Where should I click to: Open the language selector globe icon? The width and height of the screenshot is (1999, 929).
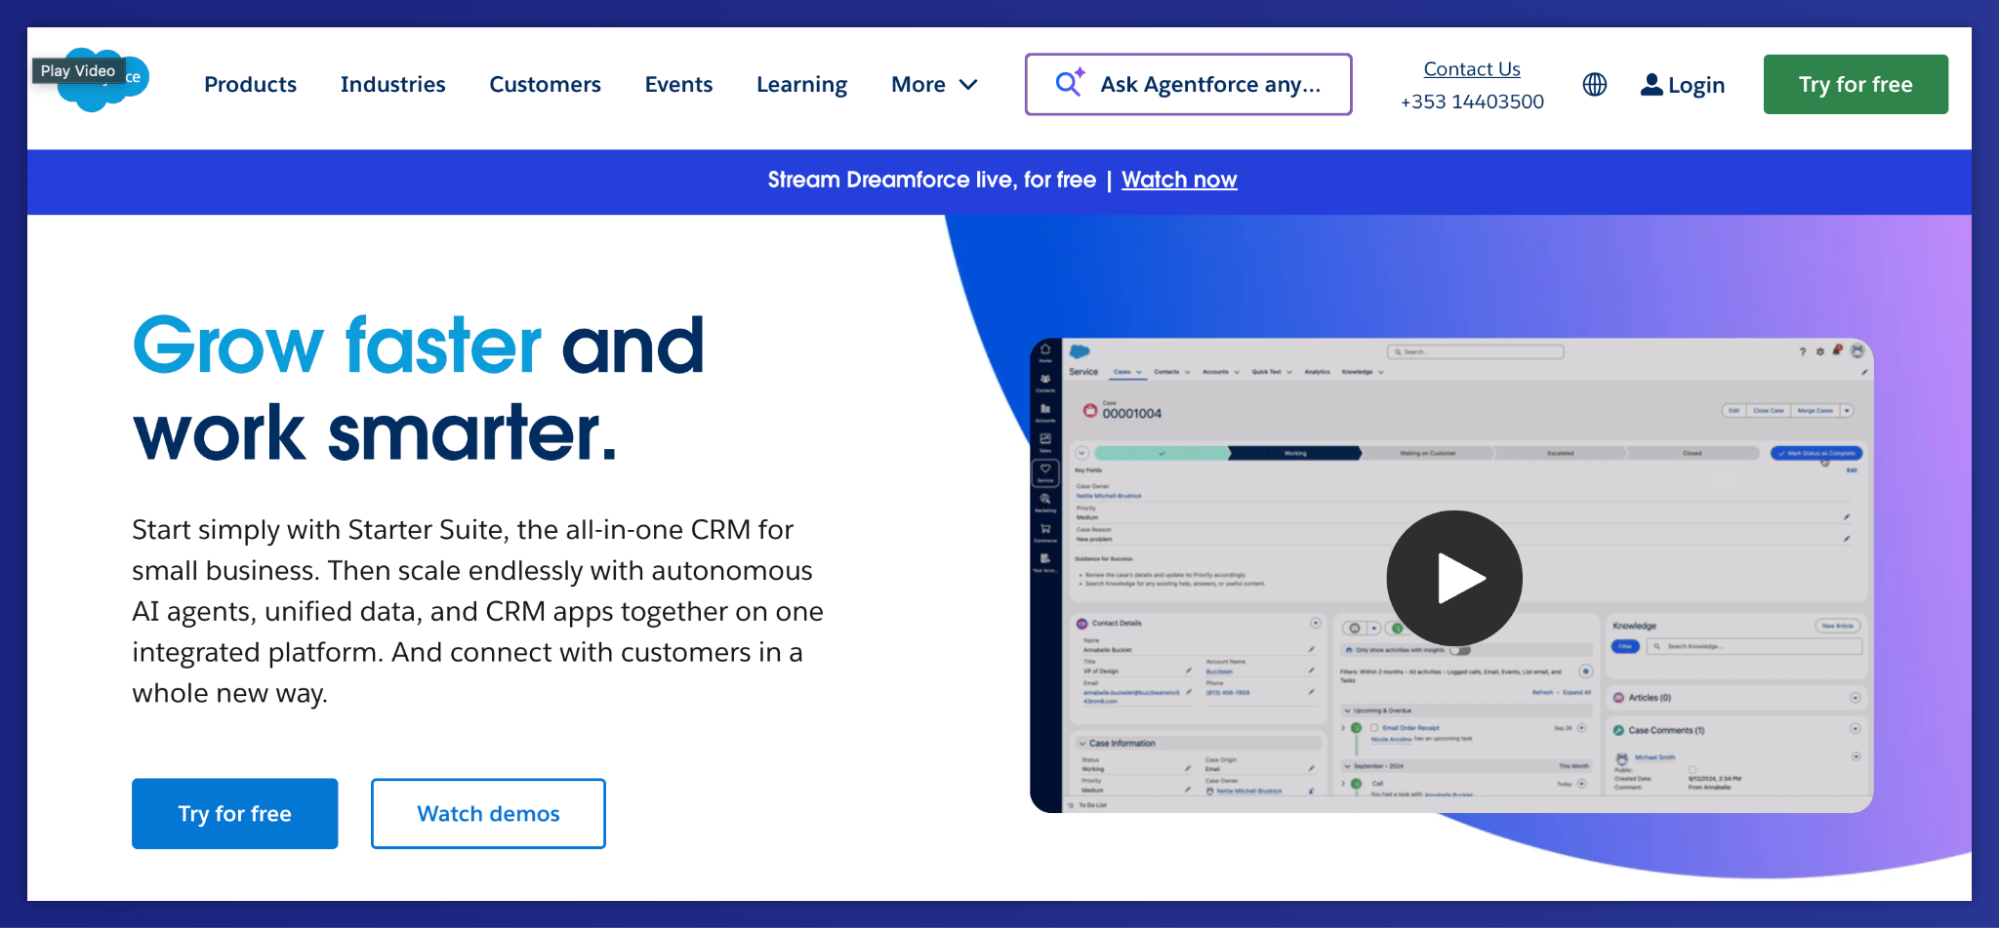pos(1595,85)
